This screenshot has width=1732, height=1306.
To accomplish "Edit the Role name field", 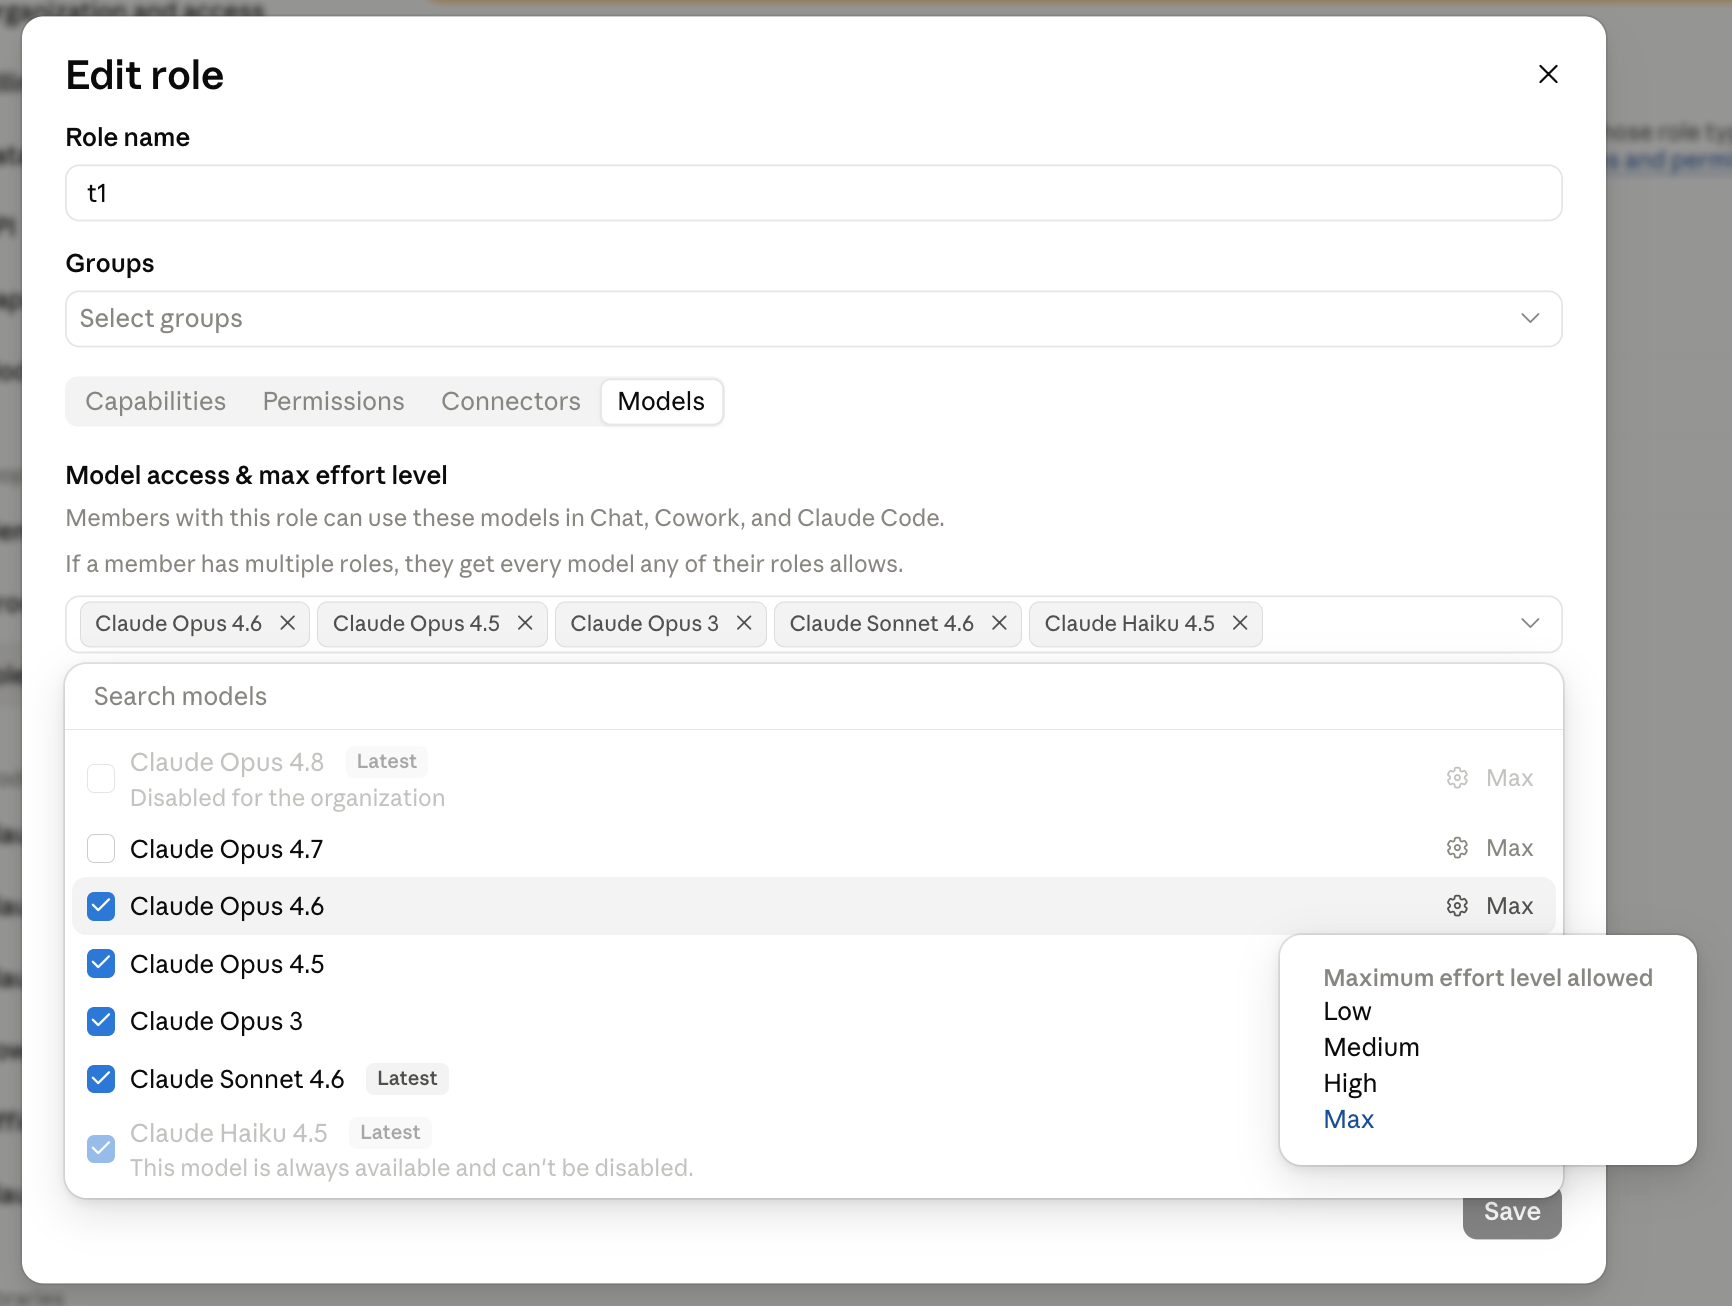I will (x=814, y=193).
